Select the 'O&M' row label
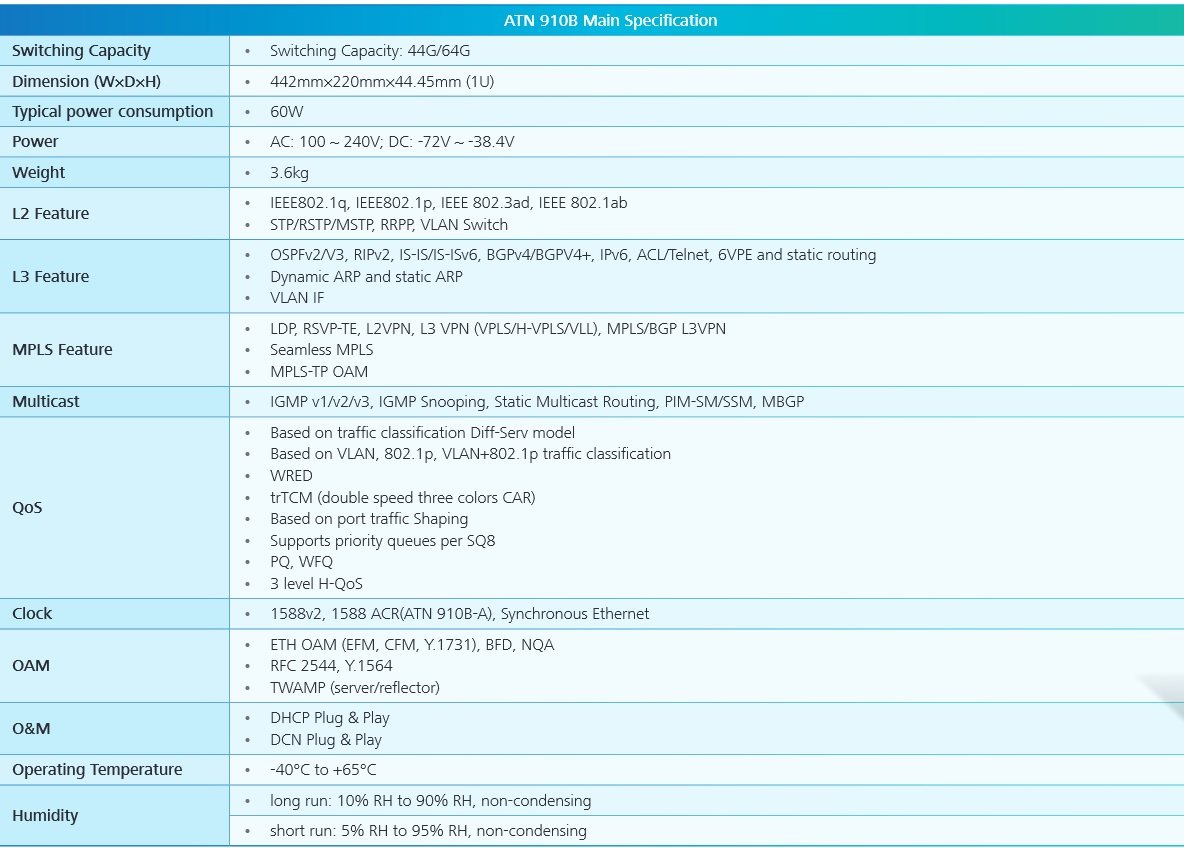1184x848 pixels. [31, 729]
